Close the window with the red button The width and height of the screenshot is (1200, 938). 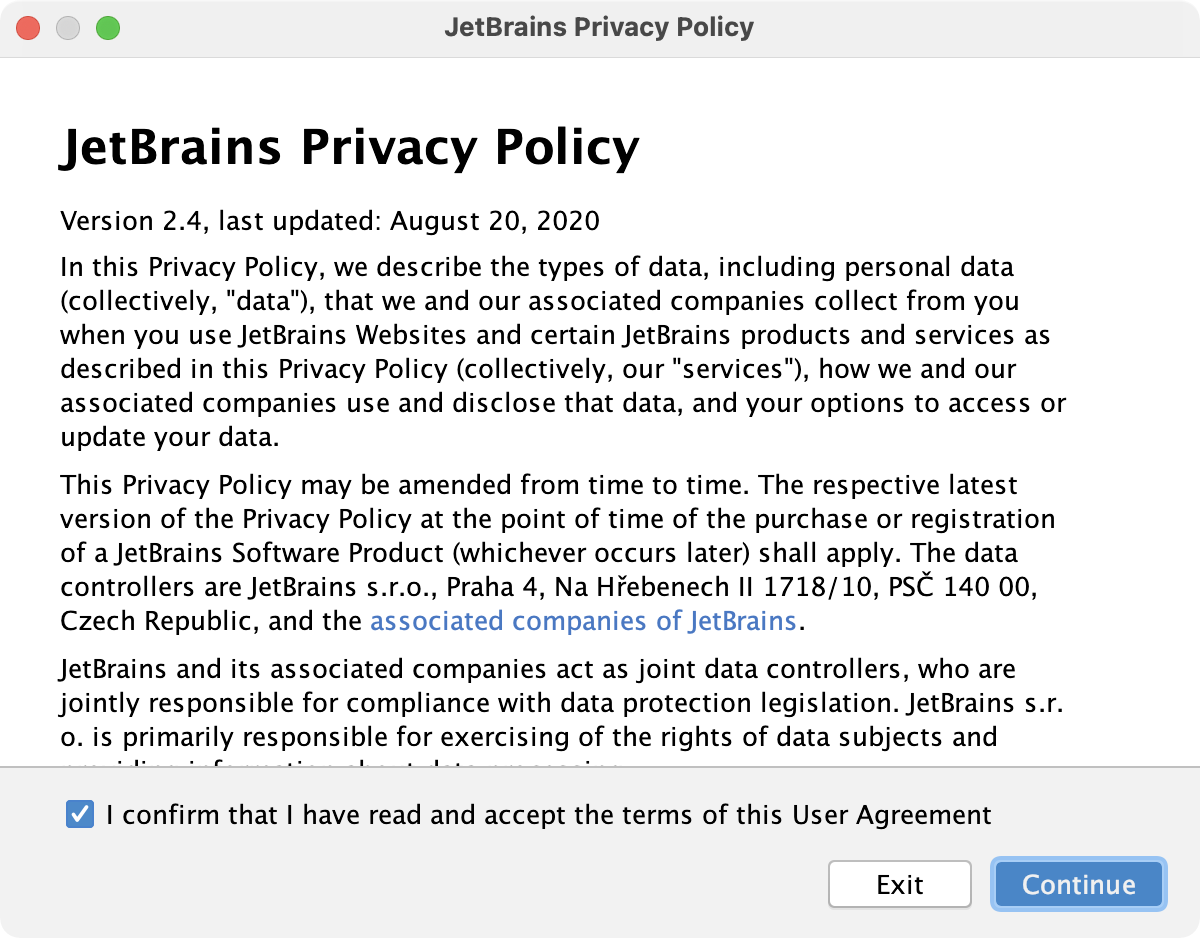point(28,28)
